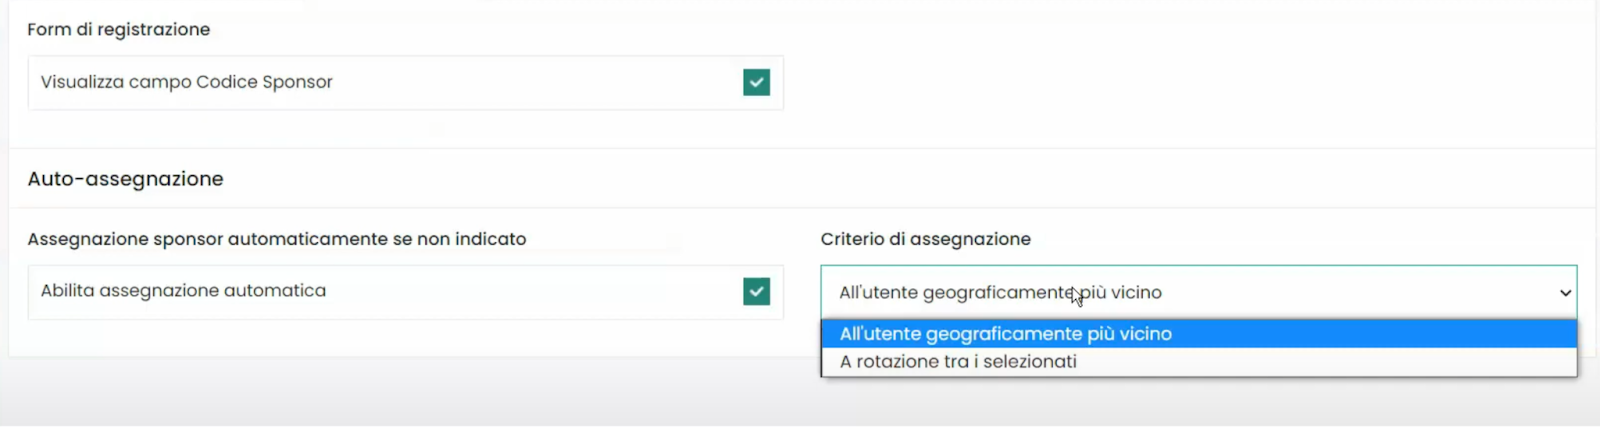This screenshot has width=1600, height=427.
Task: Click the Criterio di assegnazione field label
Action: pos(925,239)
